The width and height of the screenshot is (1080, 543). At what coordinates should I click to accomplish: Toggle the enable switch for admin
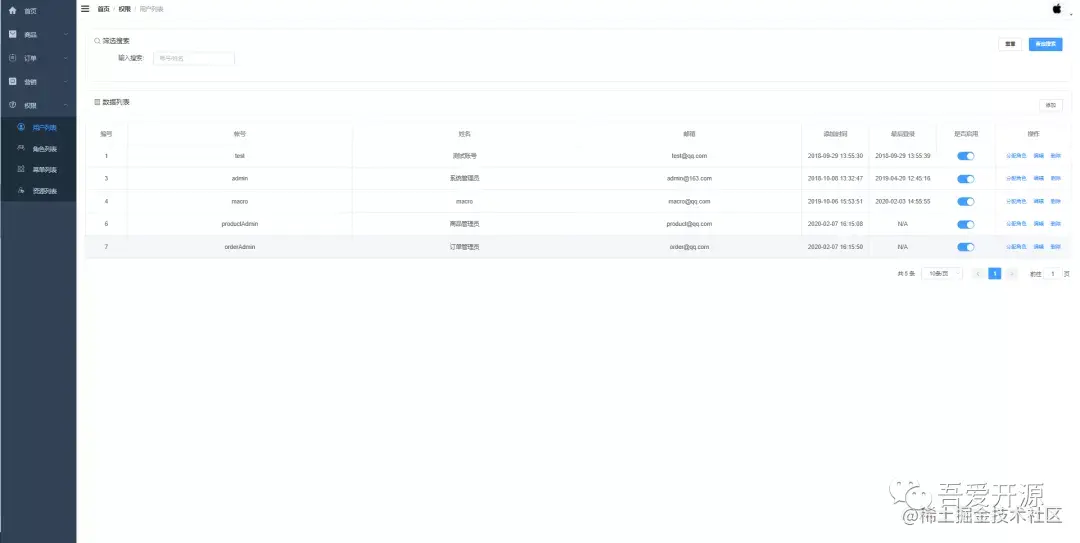[966, 178]
